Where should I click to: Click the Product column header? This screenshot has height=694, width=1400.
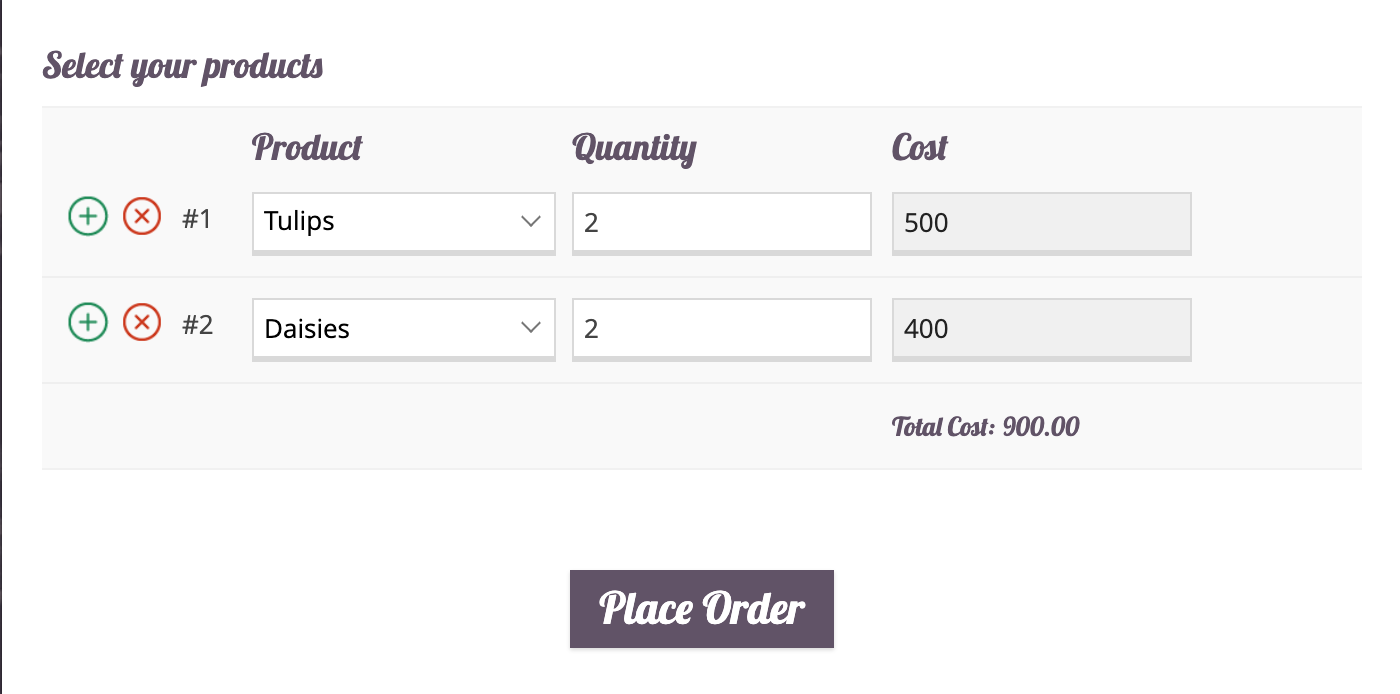click(307, 148)
